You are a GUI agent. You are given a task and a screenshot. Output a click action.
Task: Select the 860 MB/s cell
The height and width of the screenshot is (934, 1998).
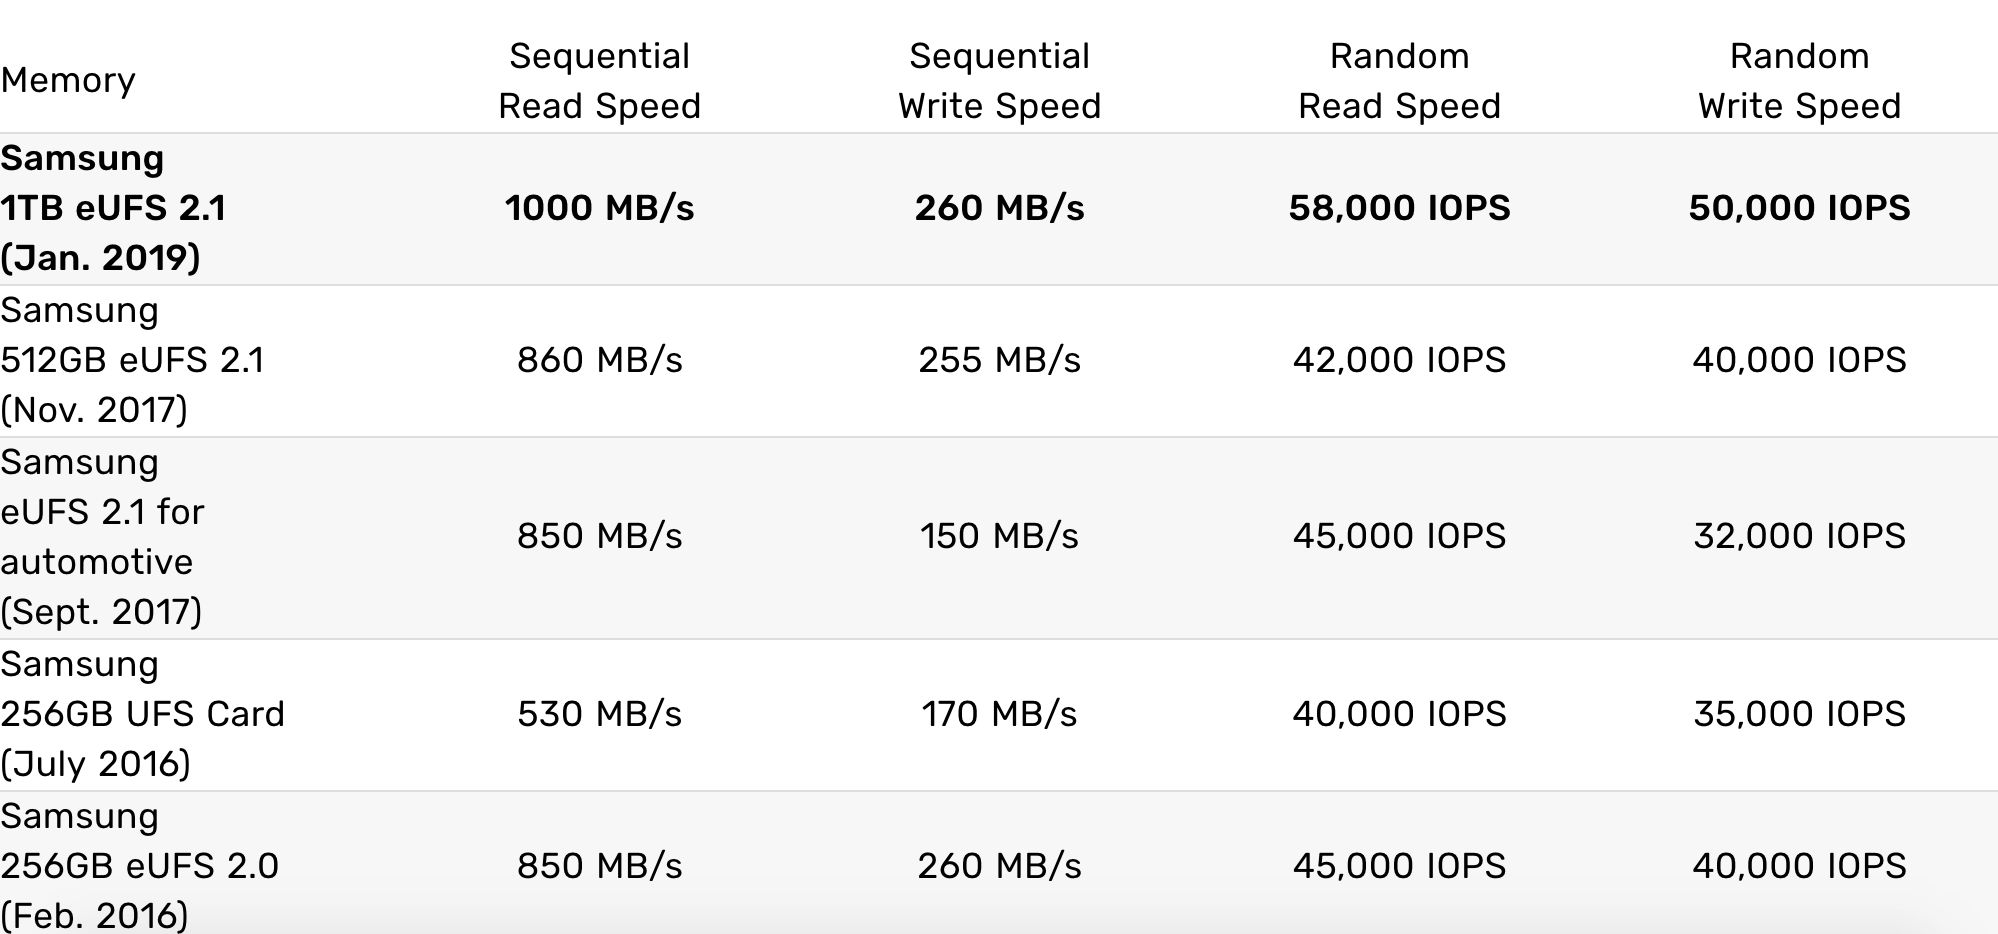click(x=599, y=360)
